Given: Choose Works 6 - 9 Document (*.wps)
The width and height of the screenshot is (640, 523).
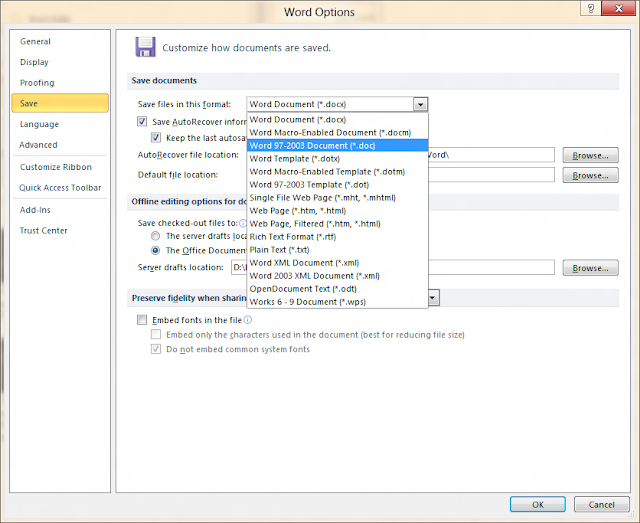Looking at the screenshot, I should pos(338,302).
